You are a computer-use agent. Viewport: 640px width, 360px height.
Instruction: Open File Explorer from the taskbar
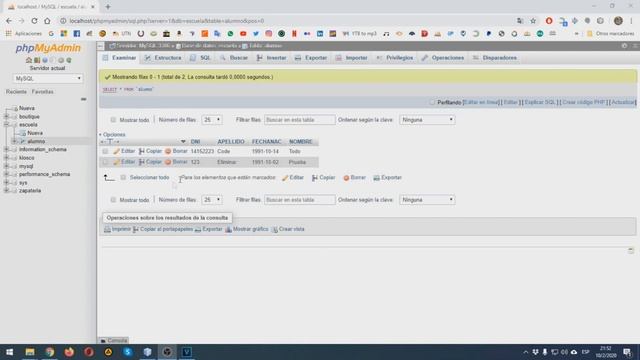coord(30,352)
